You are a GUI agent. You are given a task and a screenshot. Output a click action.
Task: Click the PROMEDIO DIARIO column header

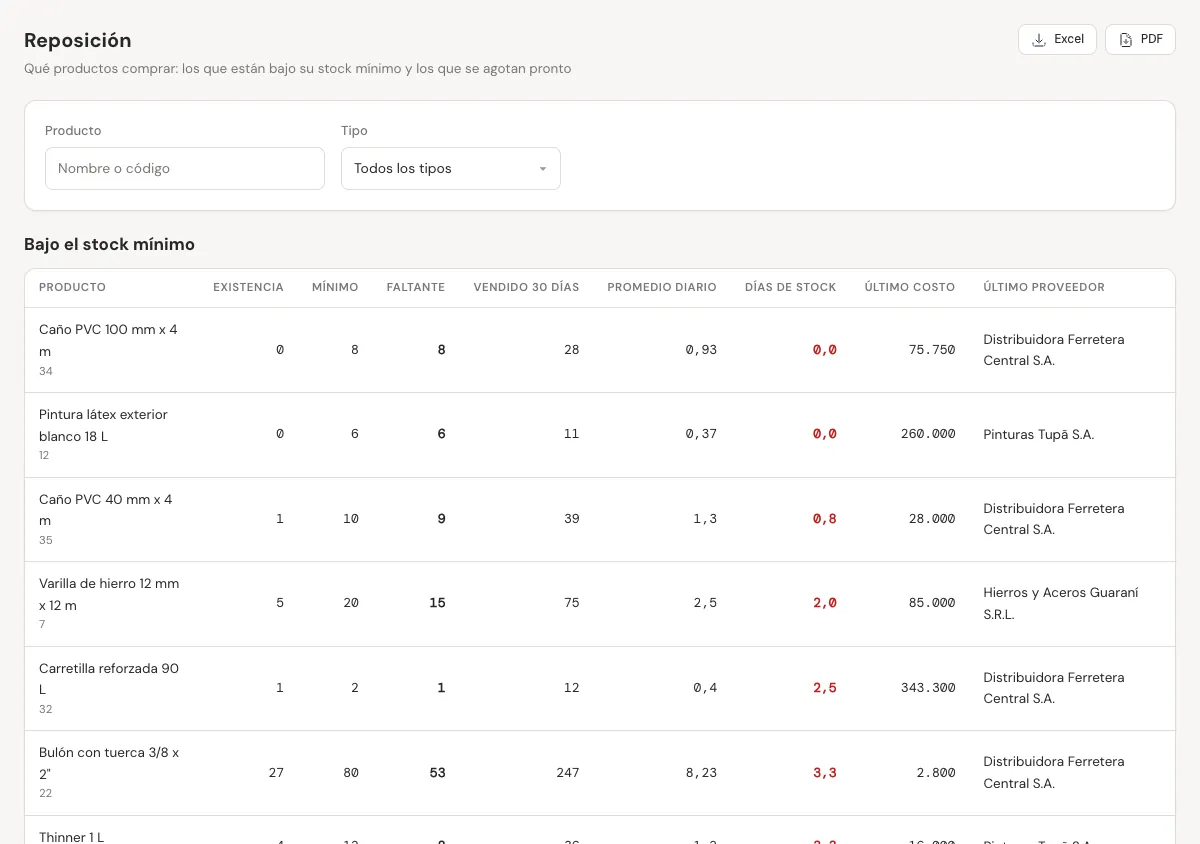pos(662,287)
